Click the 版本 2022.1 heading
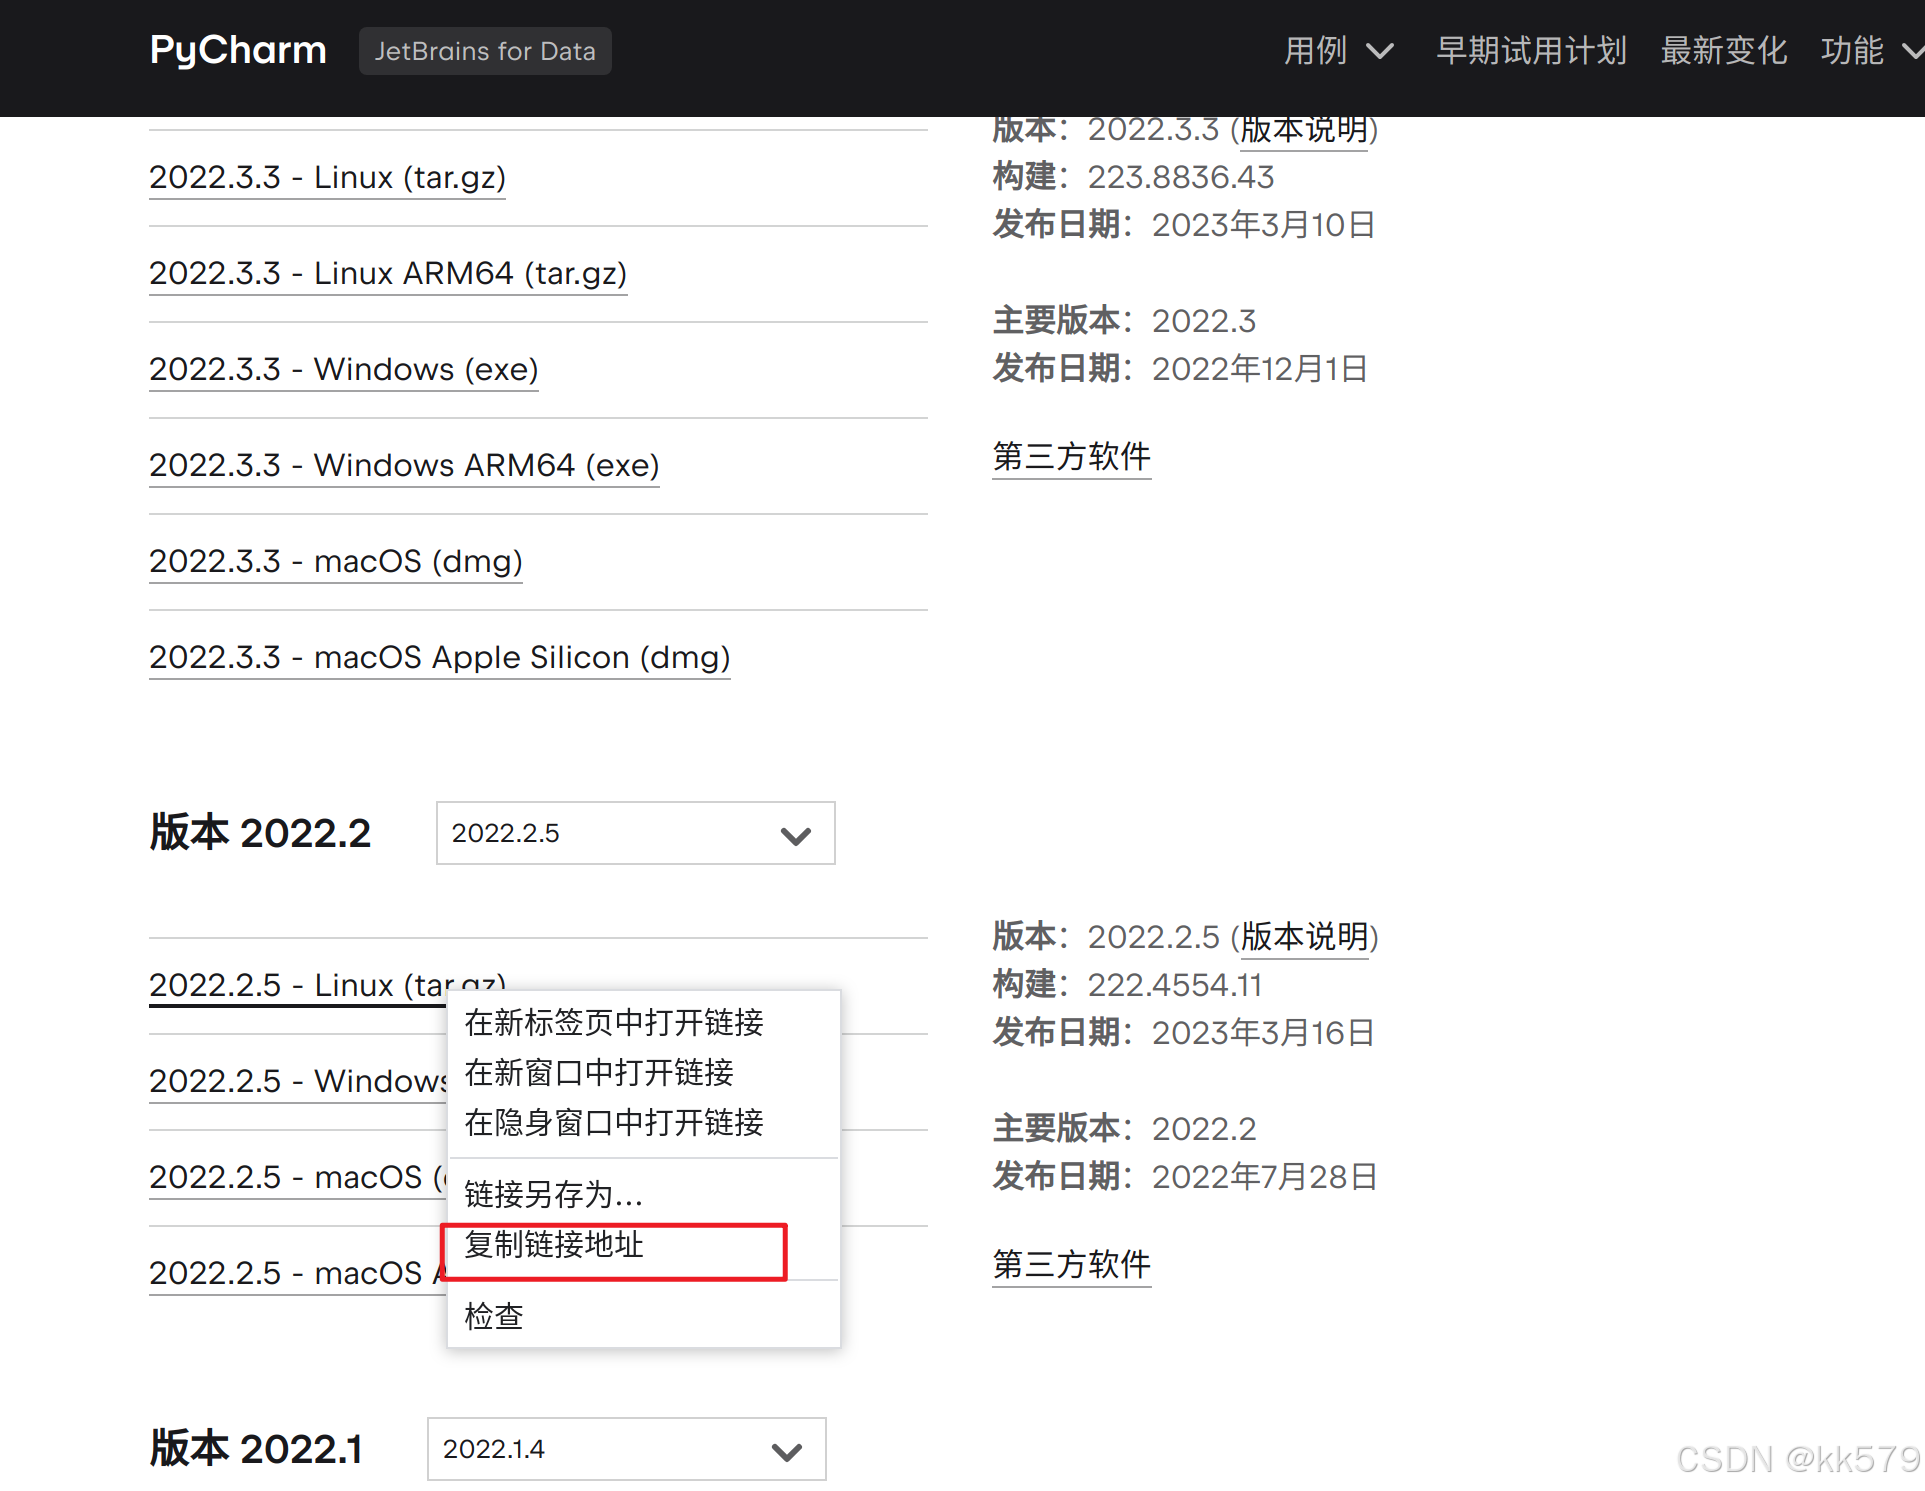Screen dimensions: 1925x1491 click(256, 1449)
